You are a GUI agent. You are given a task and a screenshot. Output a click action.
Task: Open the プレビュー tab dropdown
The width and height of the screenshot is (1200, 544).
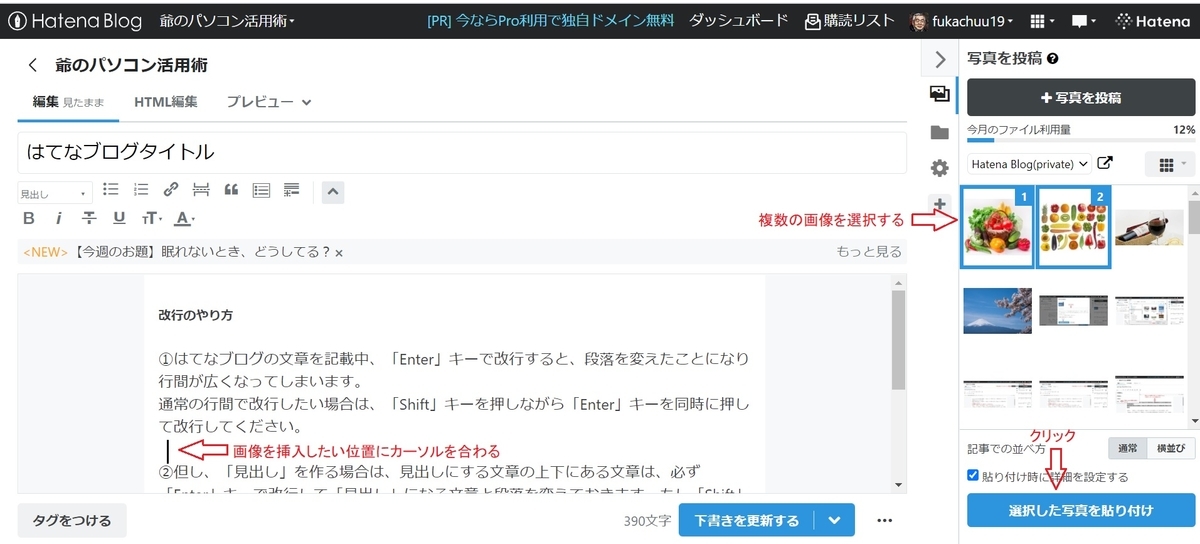coord(269,102)
